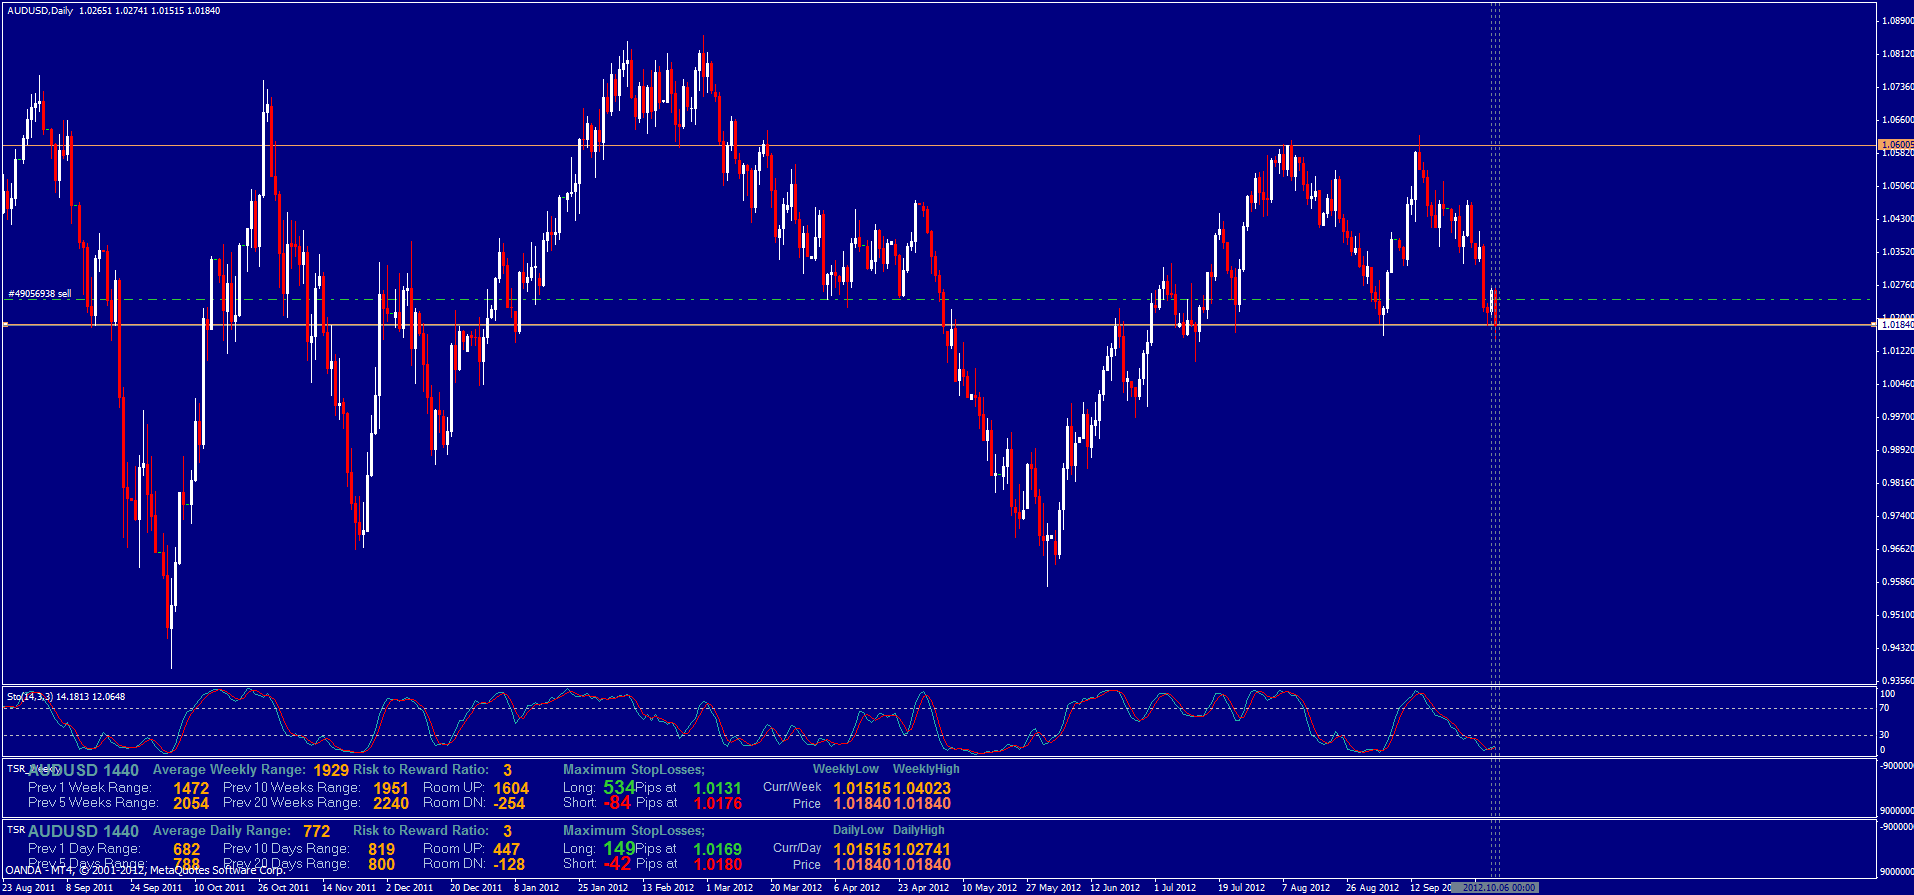1914x895 pixels.
Task: Click the WeeklyHigh column header
Action: click(x=925, y=769)
